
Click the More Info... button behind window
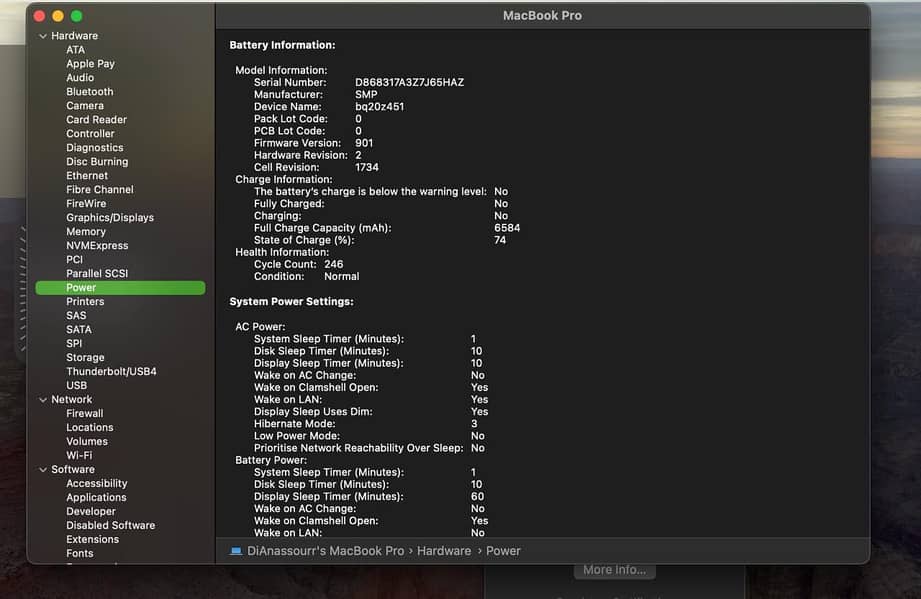(614, 570)
